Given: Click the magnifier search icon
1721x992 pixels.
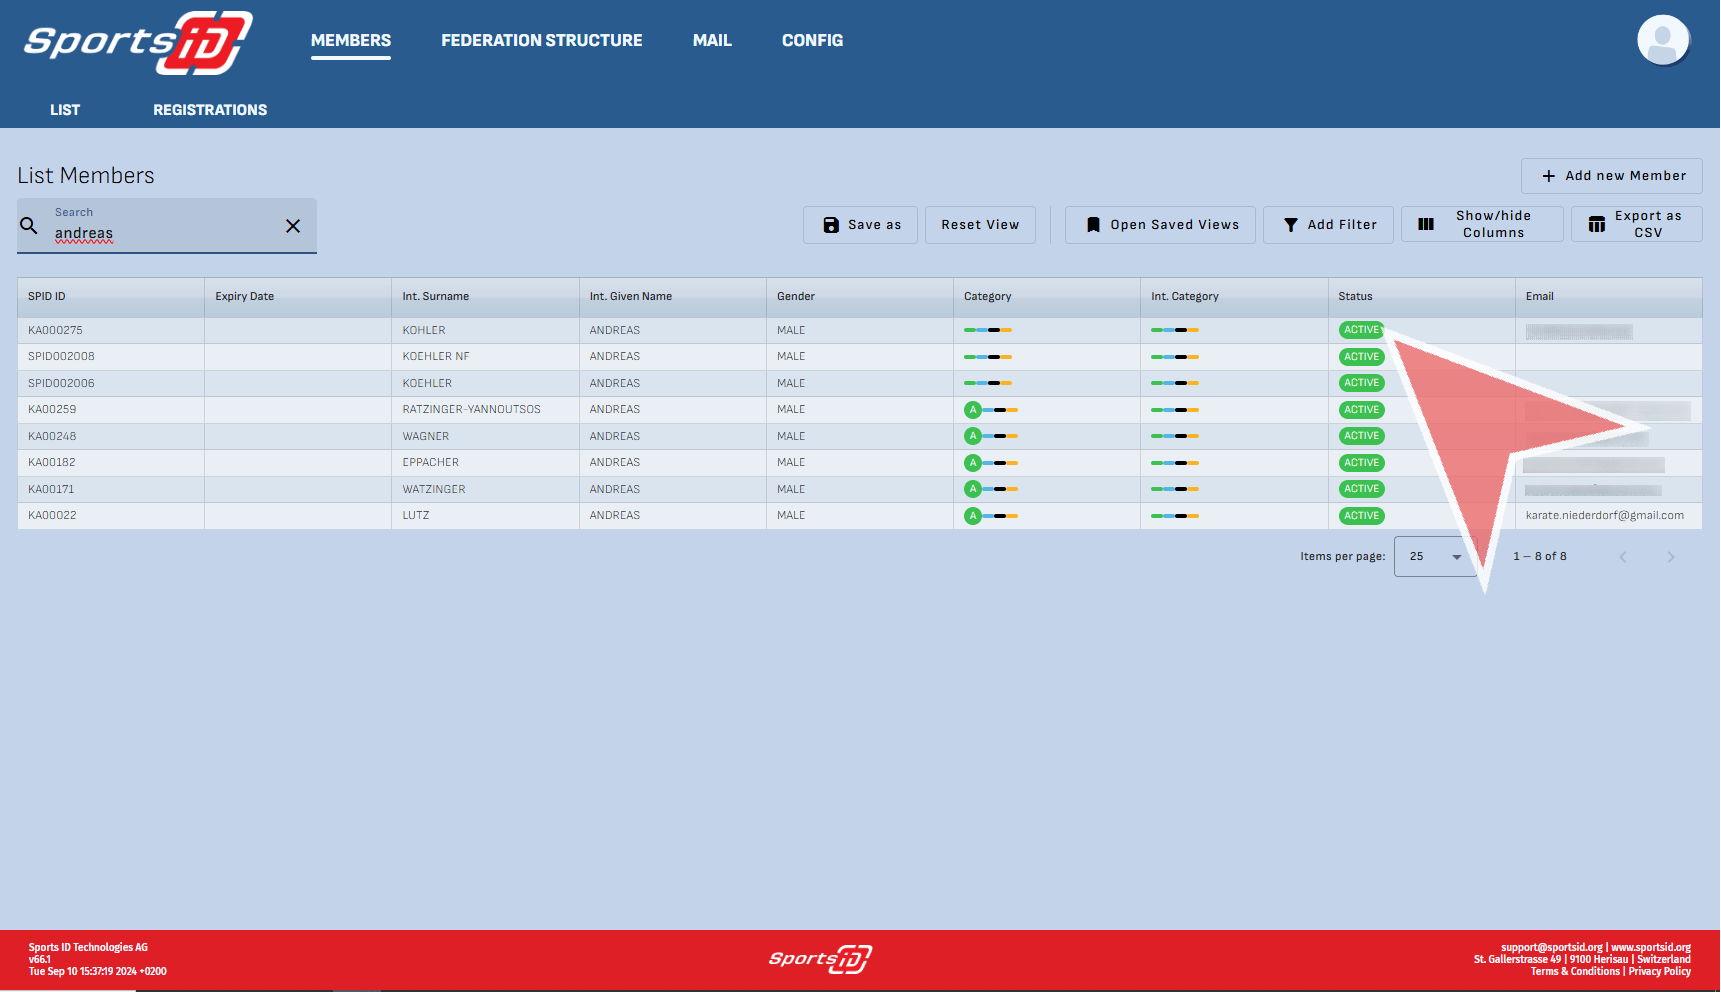Looking at the screenshot, I should [30, 226].
